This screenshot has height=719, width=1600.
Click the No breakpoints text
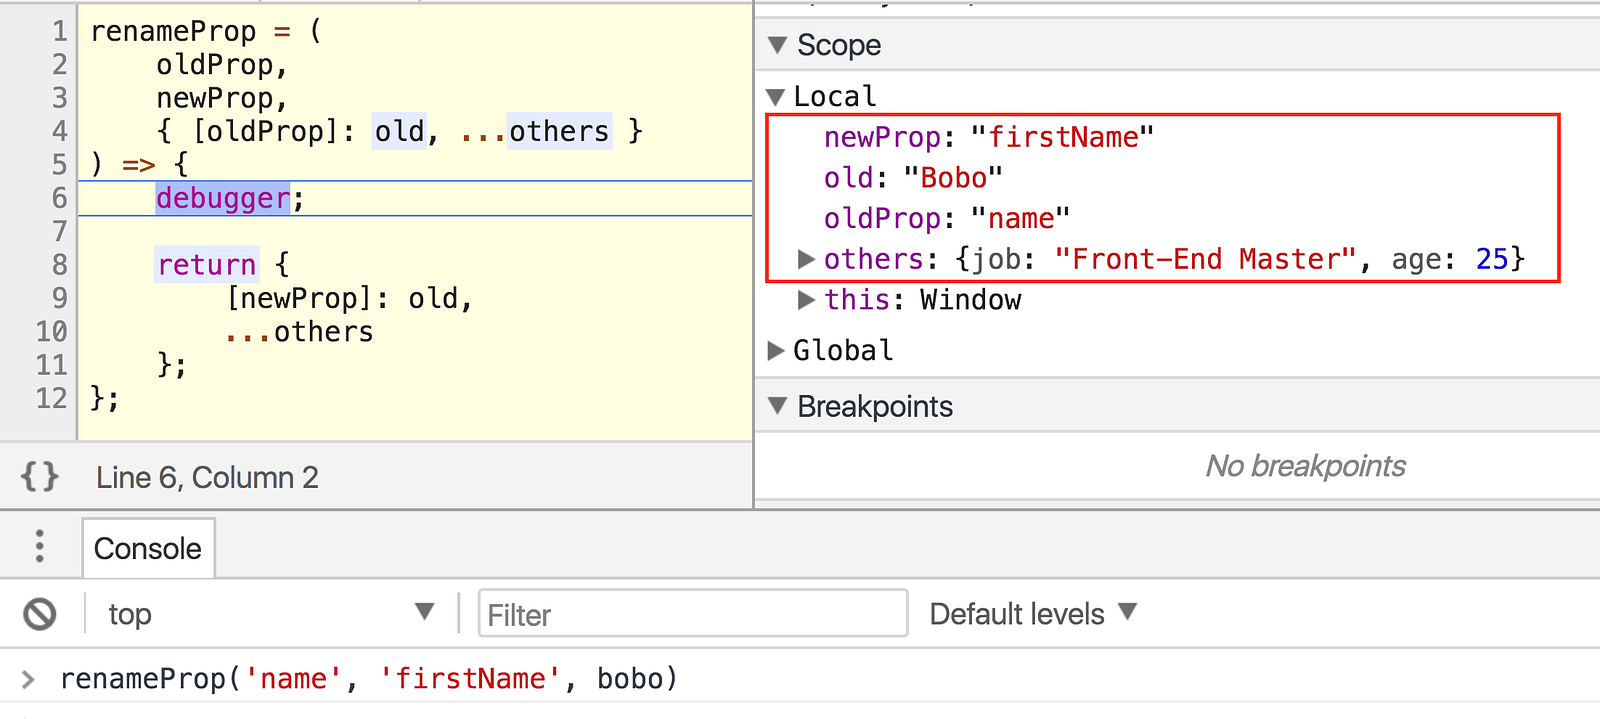pos(1305,465)
